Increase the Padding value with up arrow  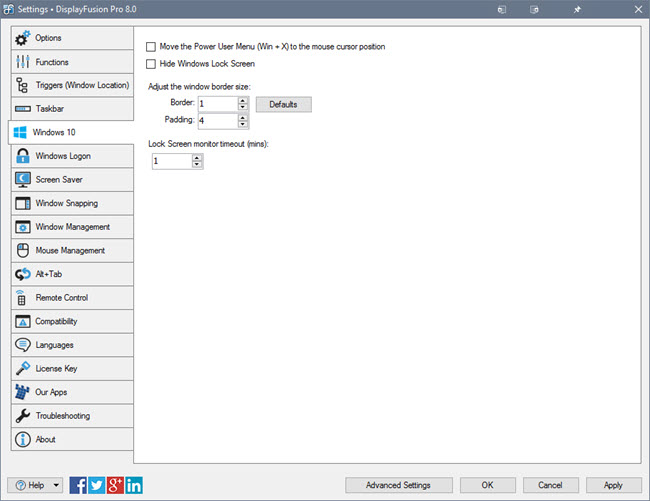(x=243, y=118)
